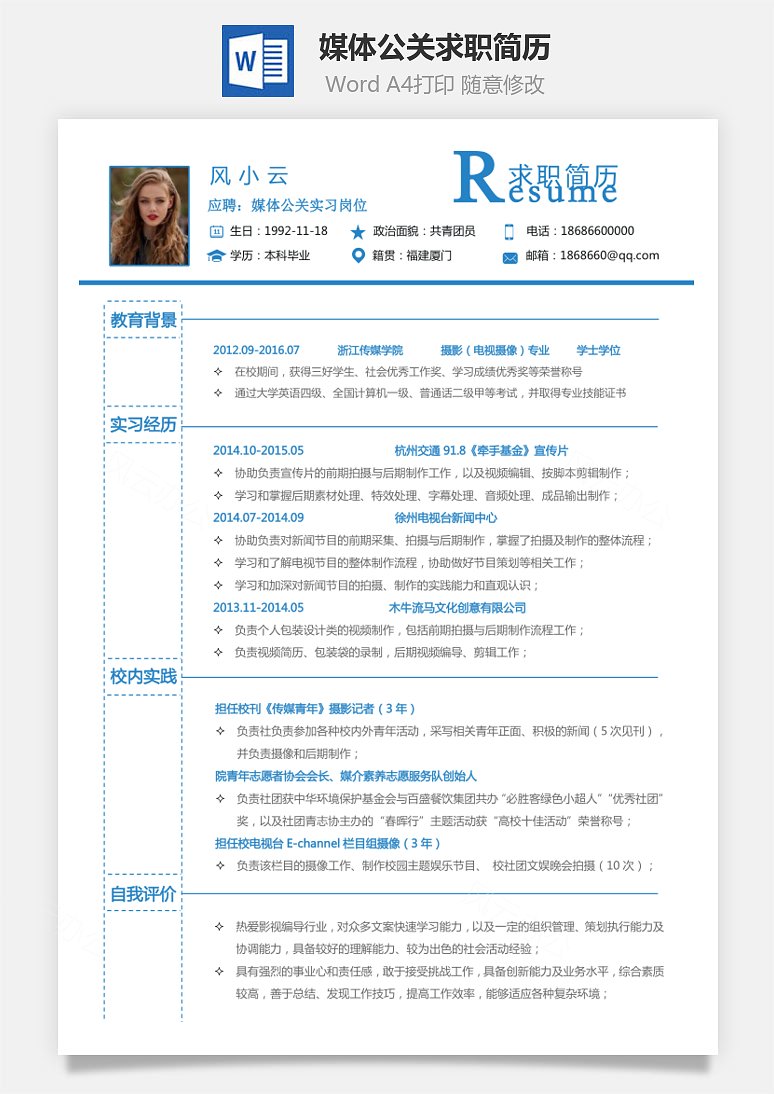
Task: Click the name 风小云
Action: pos(248,176)
